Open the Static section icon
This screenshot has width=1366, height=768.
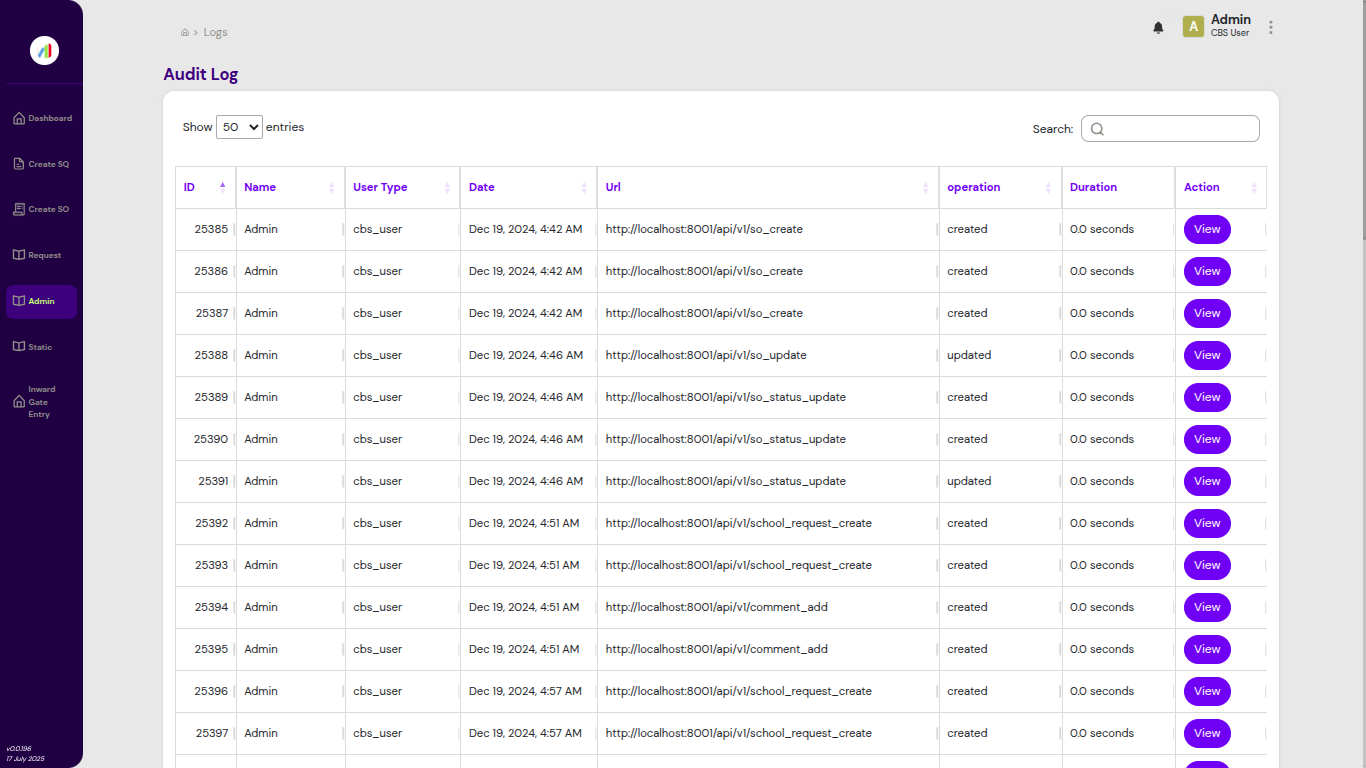point(17,346)
